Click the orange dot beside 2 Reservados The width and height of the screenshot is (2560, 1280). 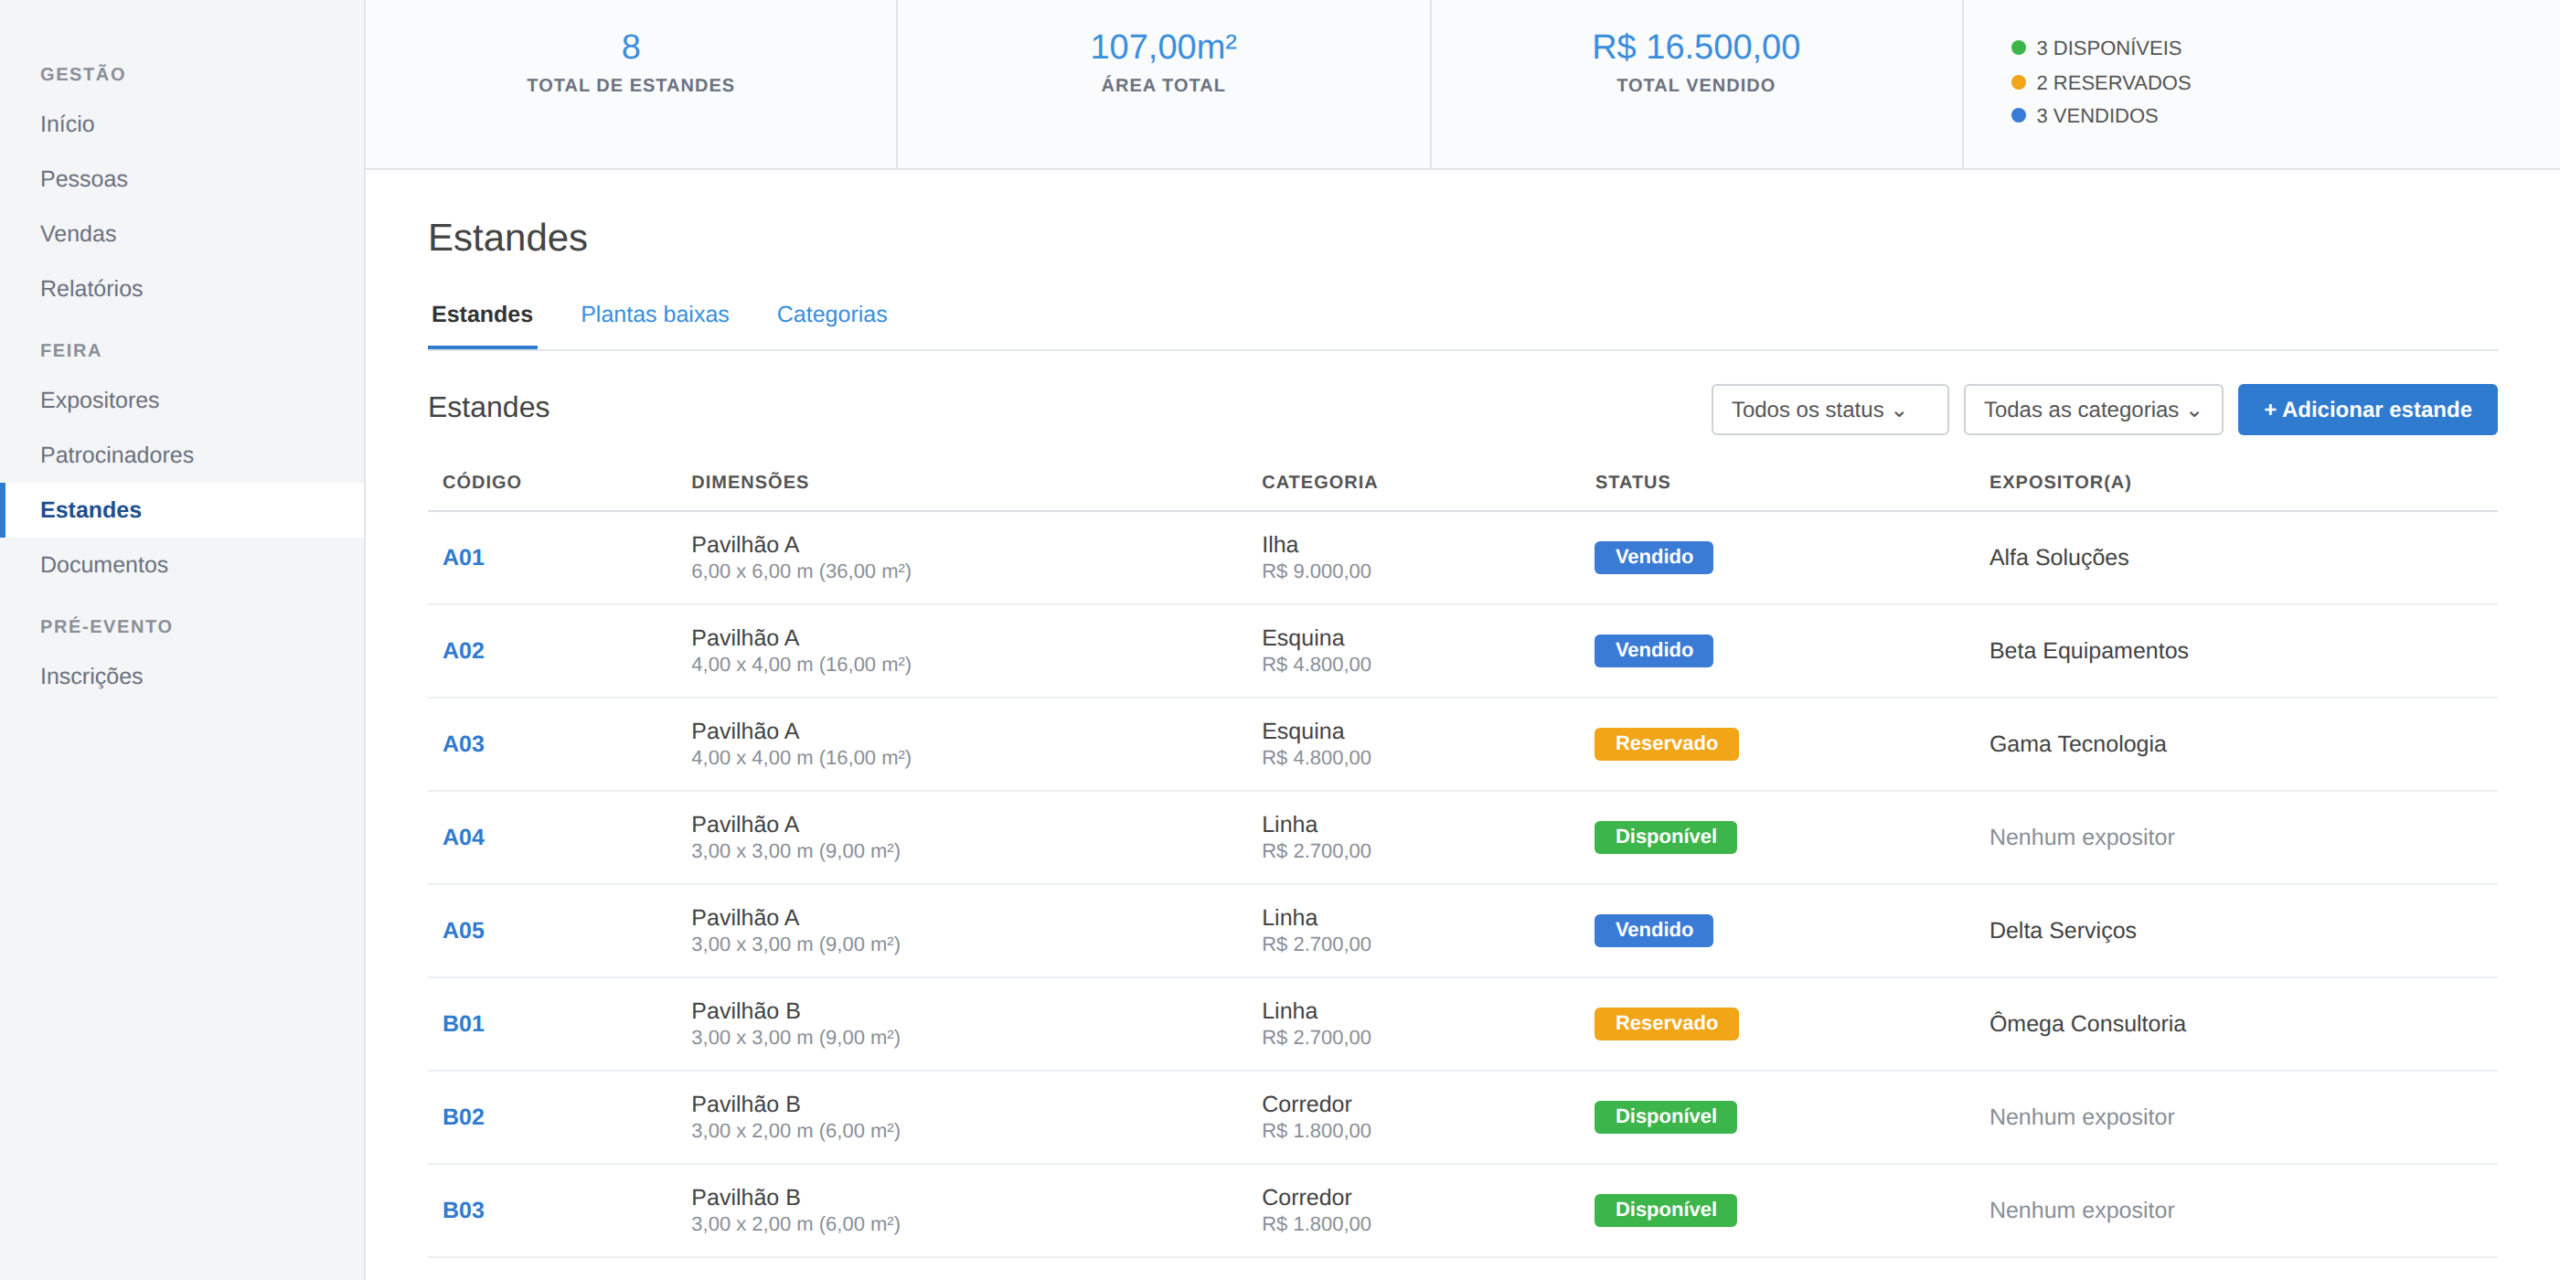2018,82
